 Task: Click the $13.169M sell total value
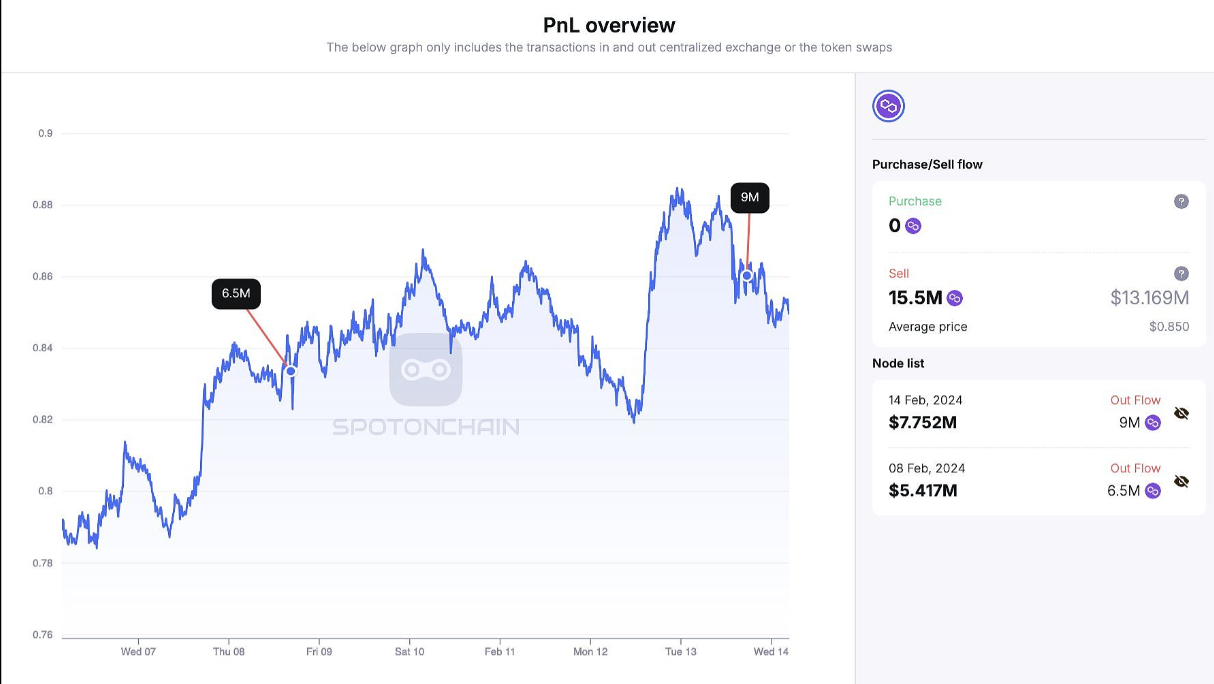coord(1149,298)
